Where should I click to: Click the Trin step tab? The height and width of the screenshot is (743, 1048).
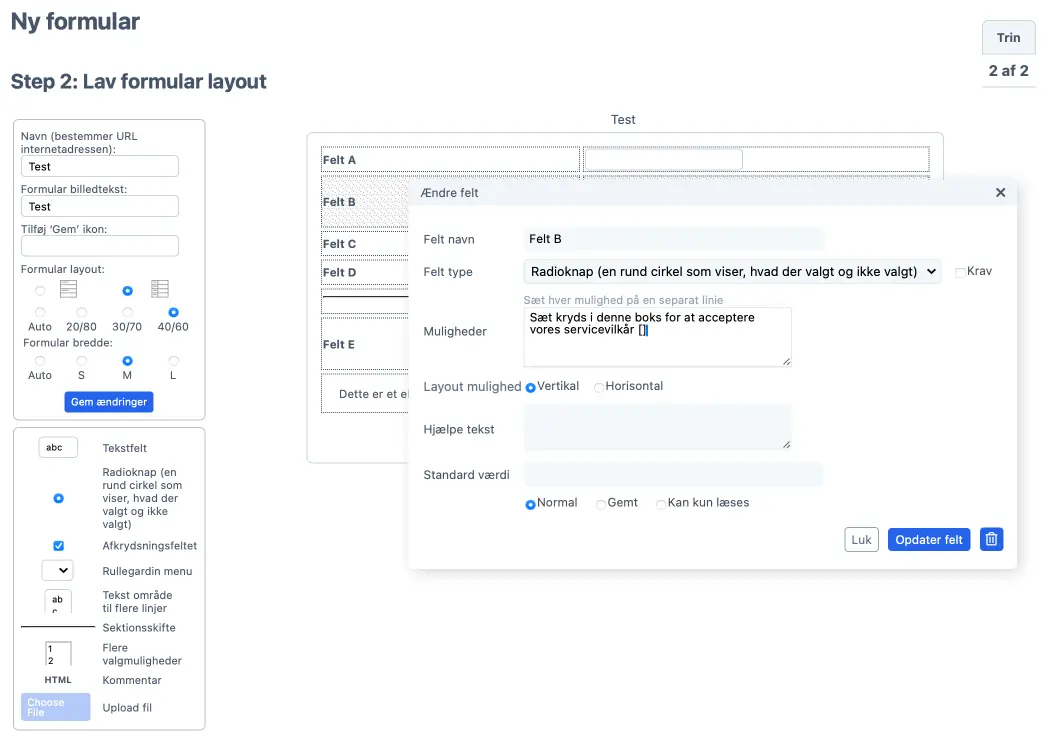coord(1009,37)
